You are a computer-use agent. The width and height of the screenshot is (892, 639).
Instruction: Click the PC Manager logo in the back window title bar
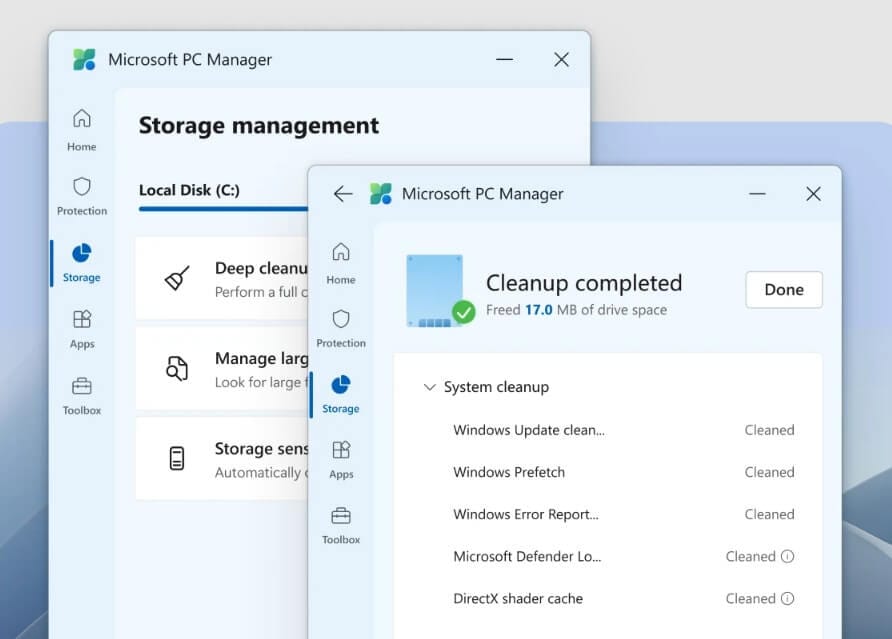[x=85, y=59]
